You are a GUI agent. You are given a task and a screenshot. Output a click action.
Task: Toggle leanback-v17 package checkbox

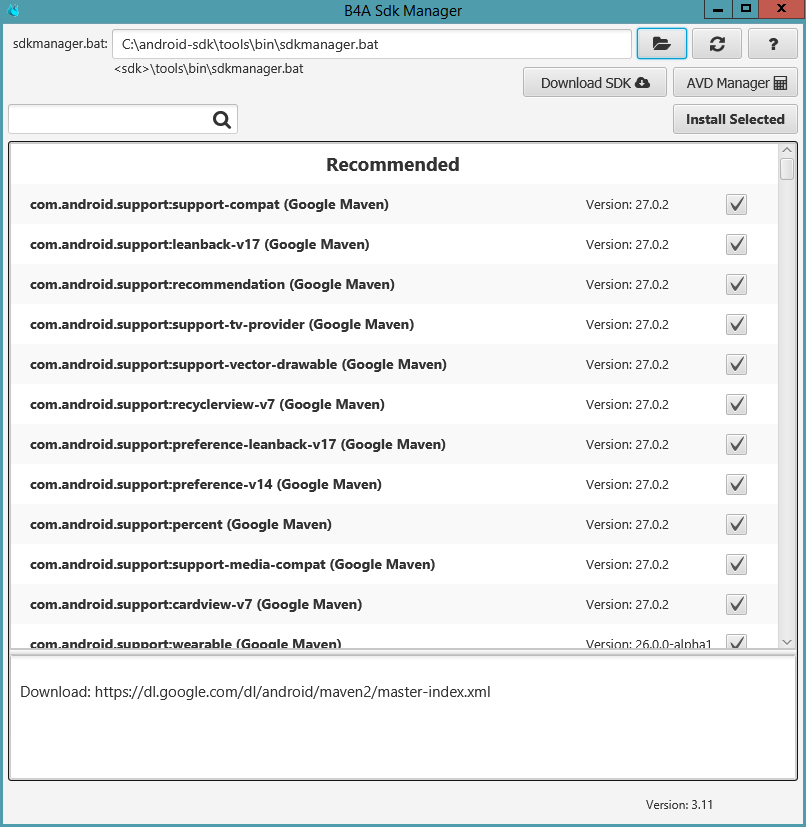pyautogui.click(x=736, y=244)
